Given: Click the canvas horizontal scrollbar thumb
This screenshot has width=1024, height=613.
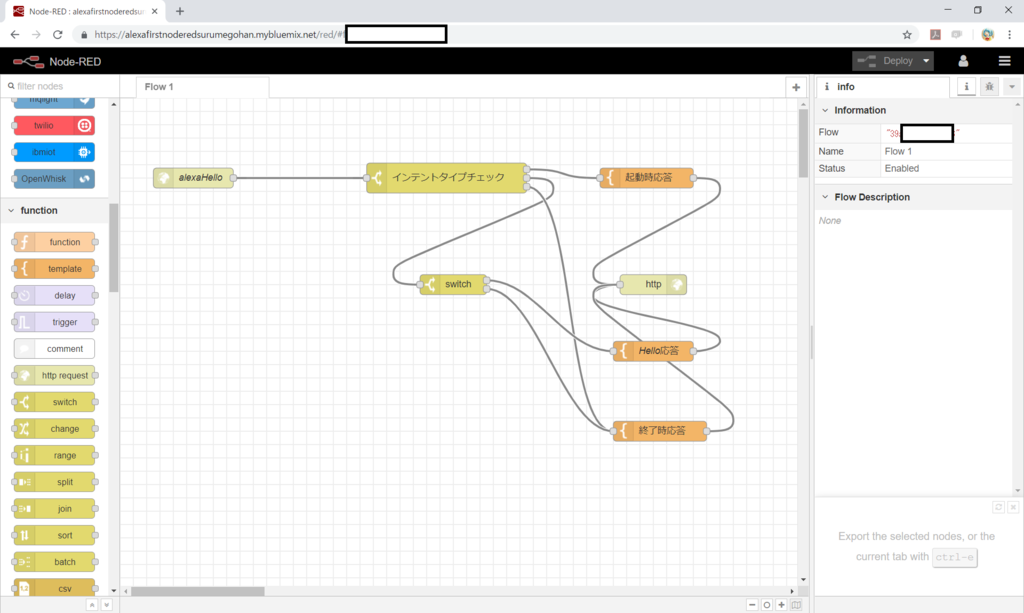Looking at the screenshot, I should [198, 591].
